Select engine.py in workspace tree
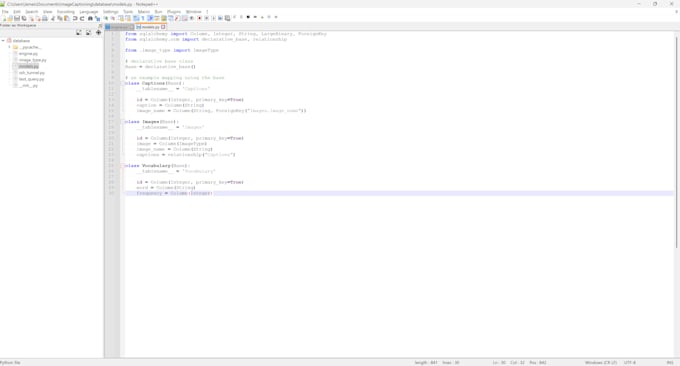 28,54
